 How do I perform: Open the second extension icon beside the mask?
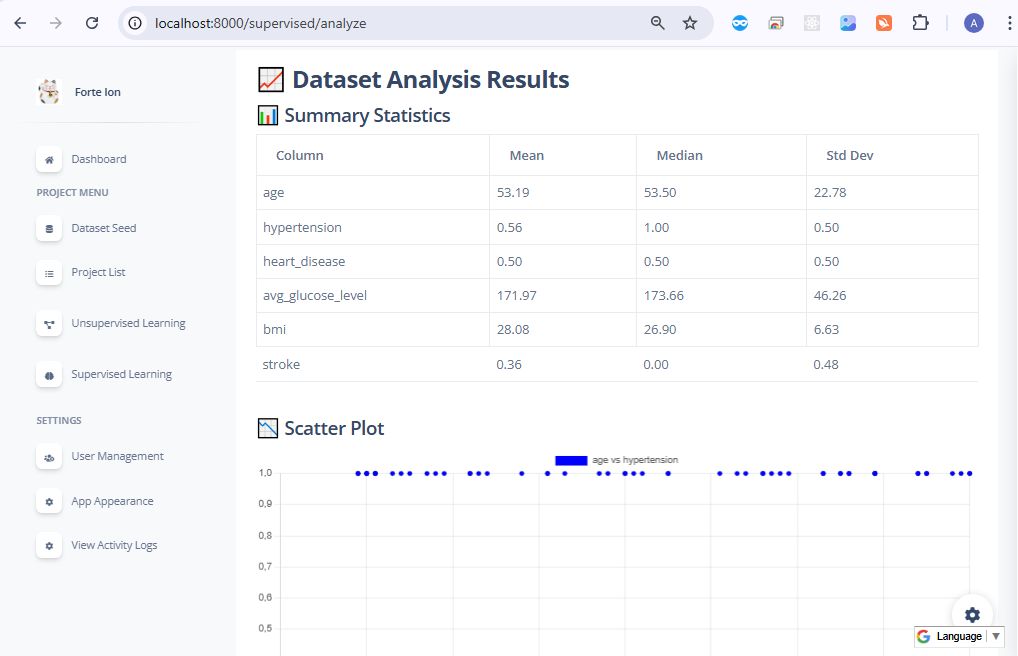click(x=776, y=23)
